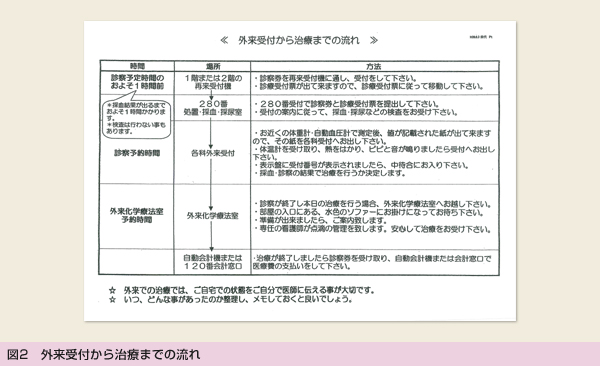The height and width of the screenshot is (366, 600).
Task: Click the 診察予約時間 cell
Action: [137, 153]
